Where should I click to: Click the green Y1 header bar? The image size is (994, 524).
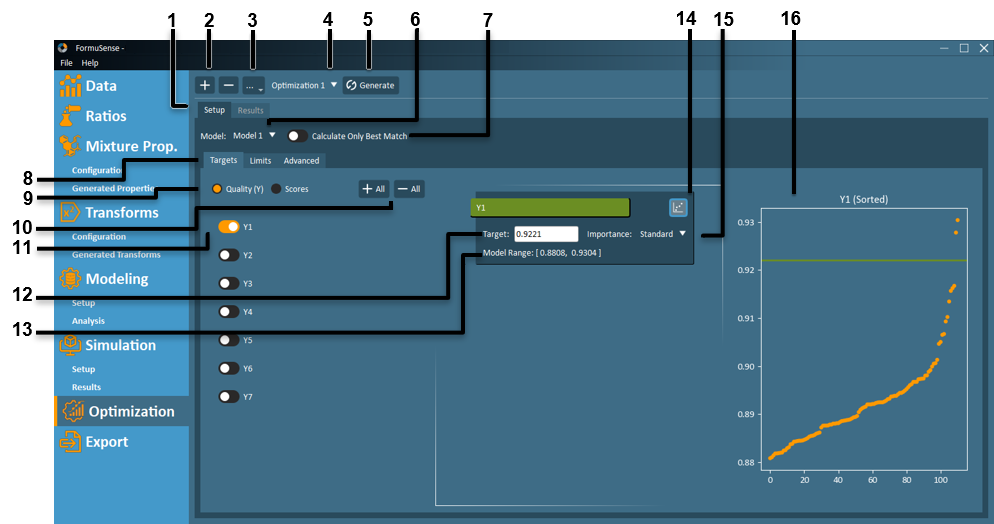tap(550, 207)
